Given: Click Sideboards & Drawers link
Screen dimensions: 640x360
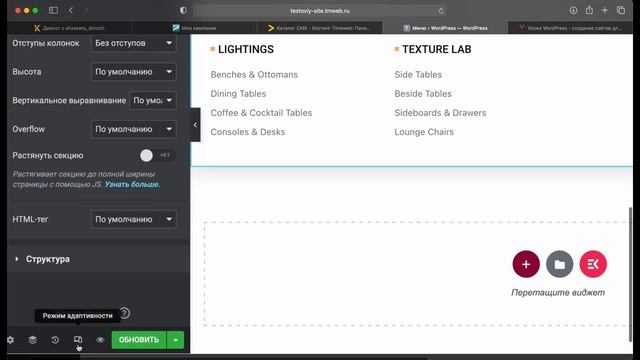Looking at the screenshot, I should click(x=440, y=113).
